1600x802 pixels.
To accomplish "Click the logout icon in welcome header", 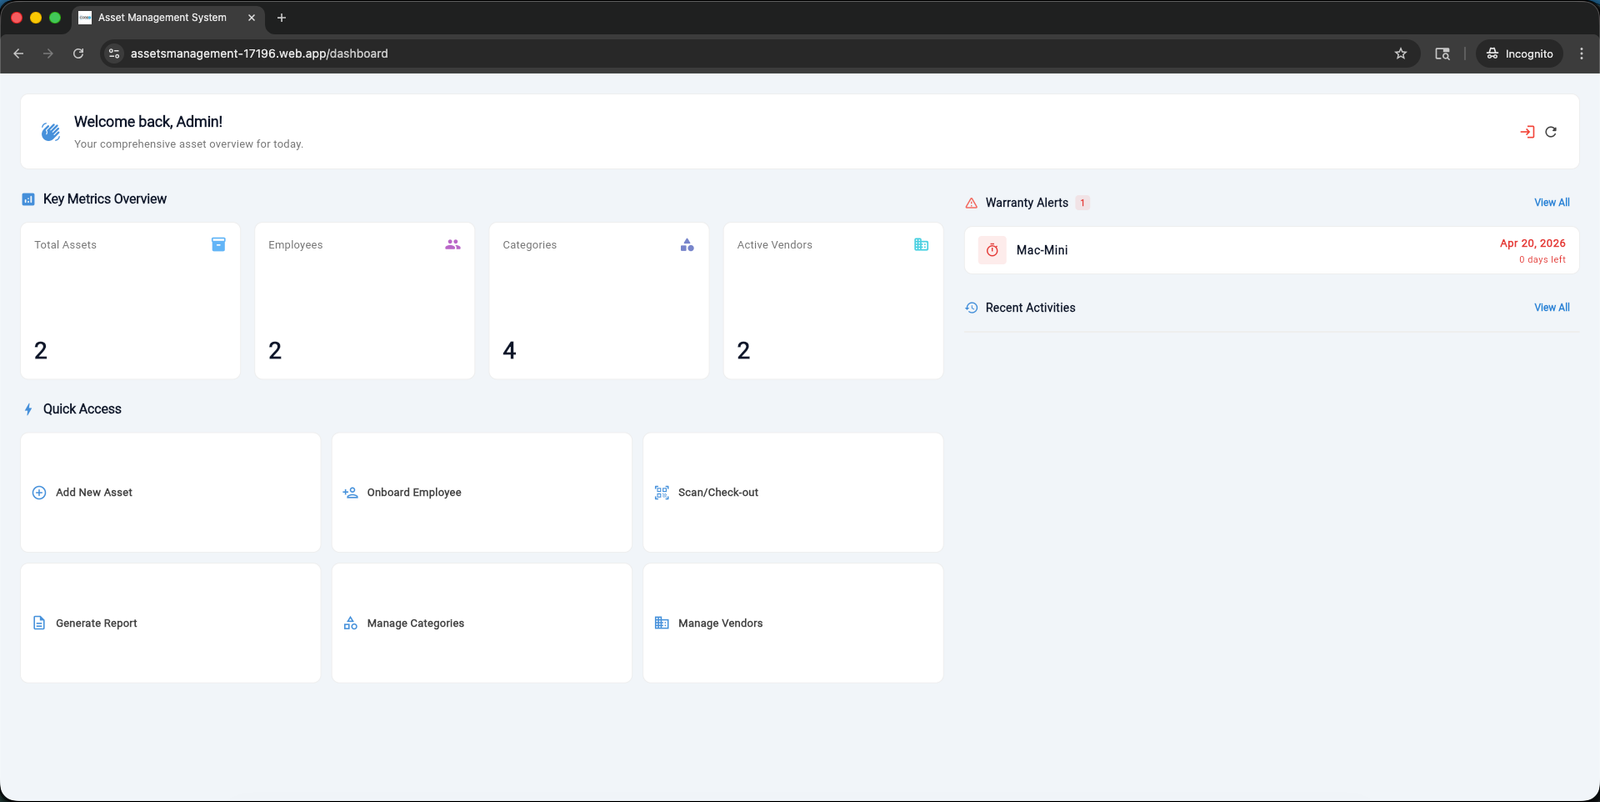I will click(1527, 132).
